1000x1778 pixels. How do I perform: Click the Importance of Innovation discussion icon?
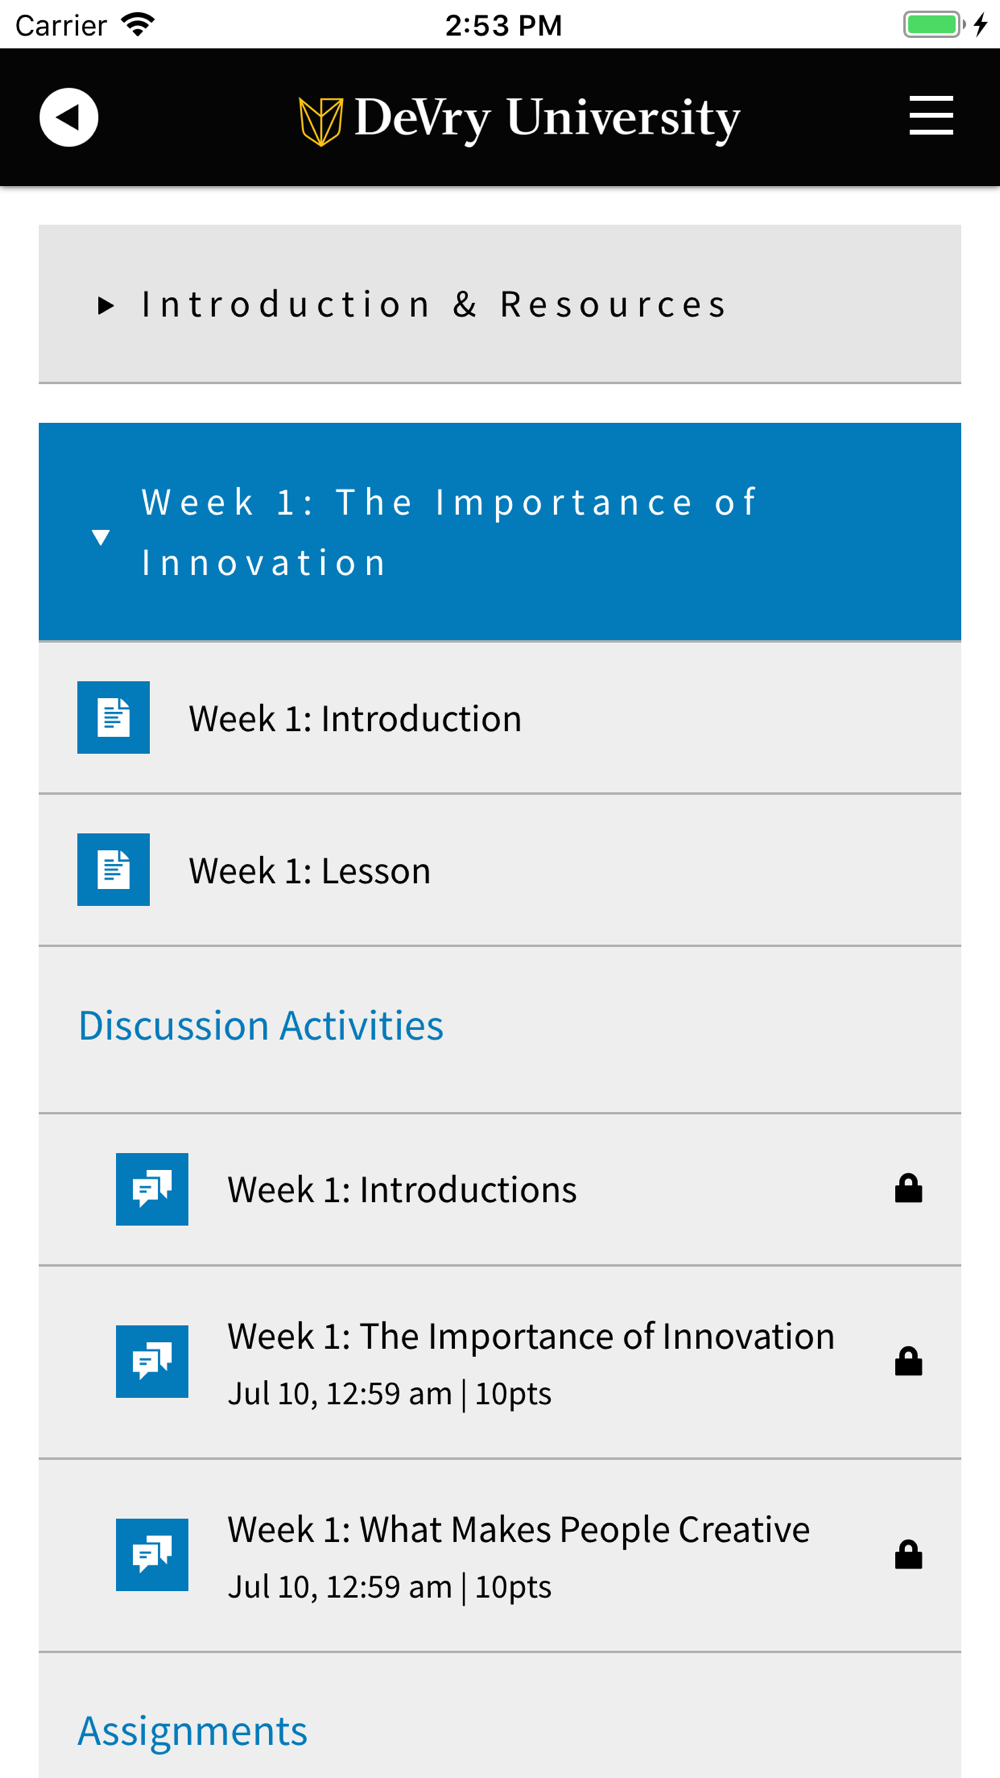[152, 1362]
